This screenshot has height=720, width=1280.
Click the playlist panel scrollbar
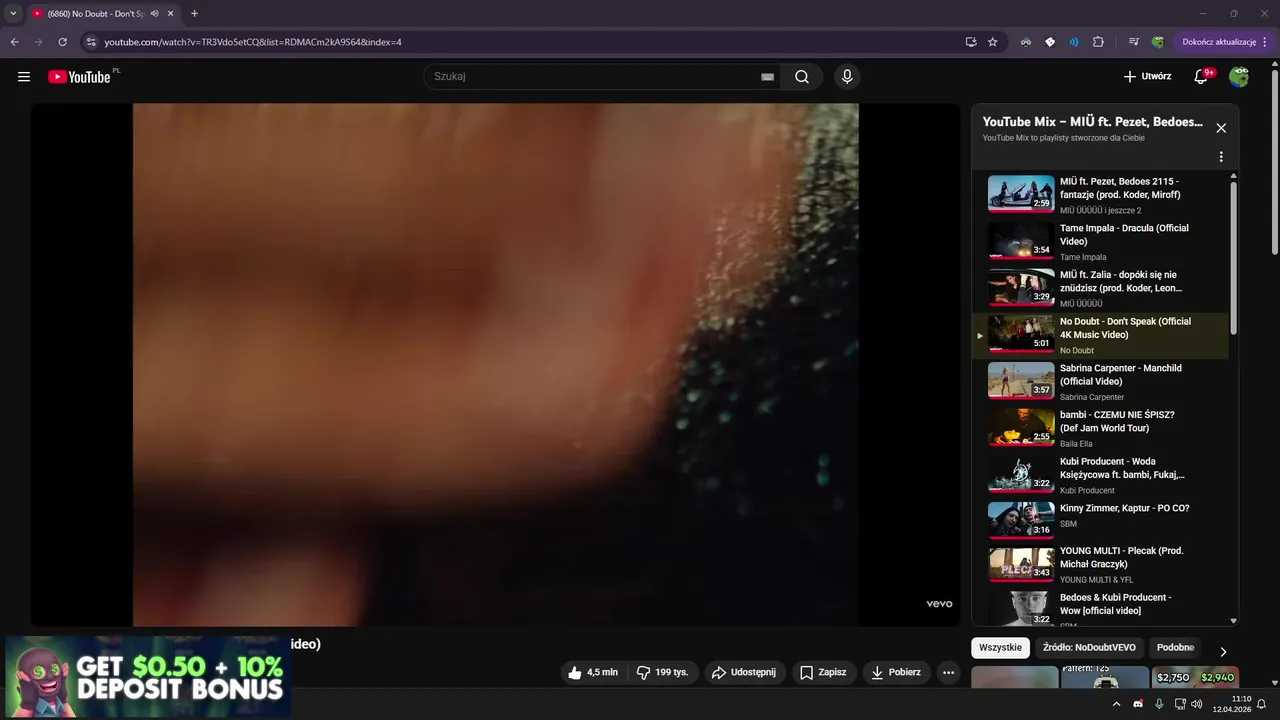[1233, 258]
